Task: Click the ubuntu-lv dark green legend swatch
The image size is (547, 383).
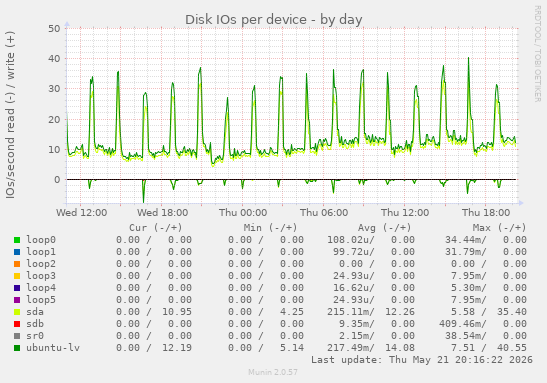Action: click(x=17, y=348)
